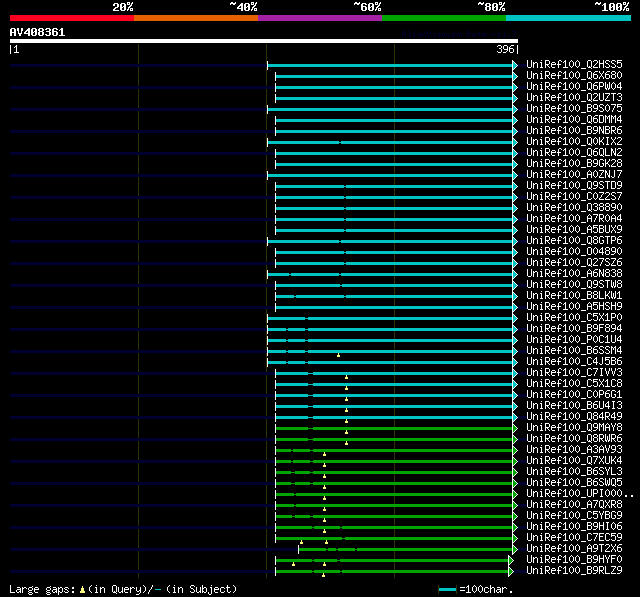Select the UniRef100_Q0KIX2 label

574,142
